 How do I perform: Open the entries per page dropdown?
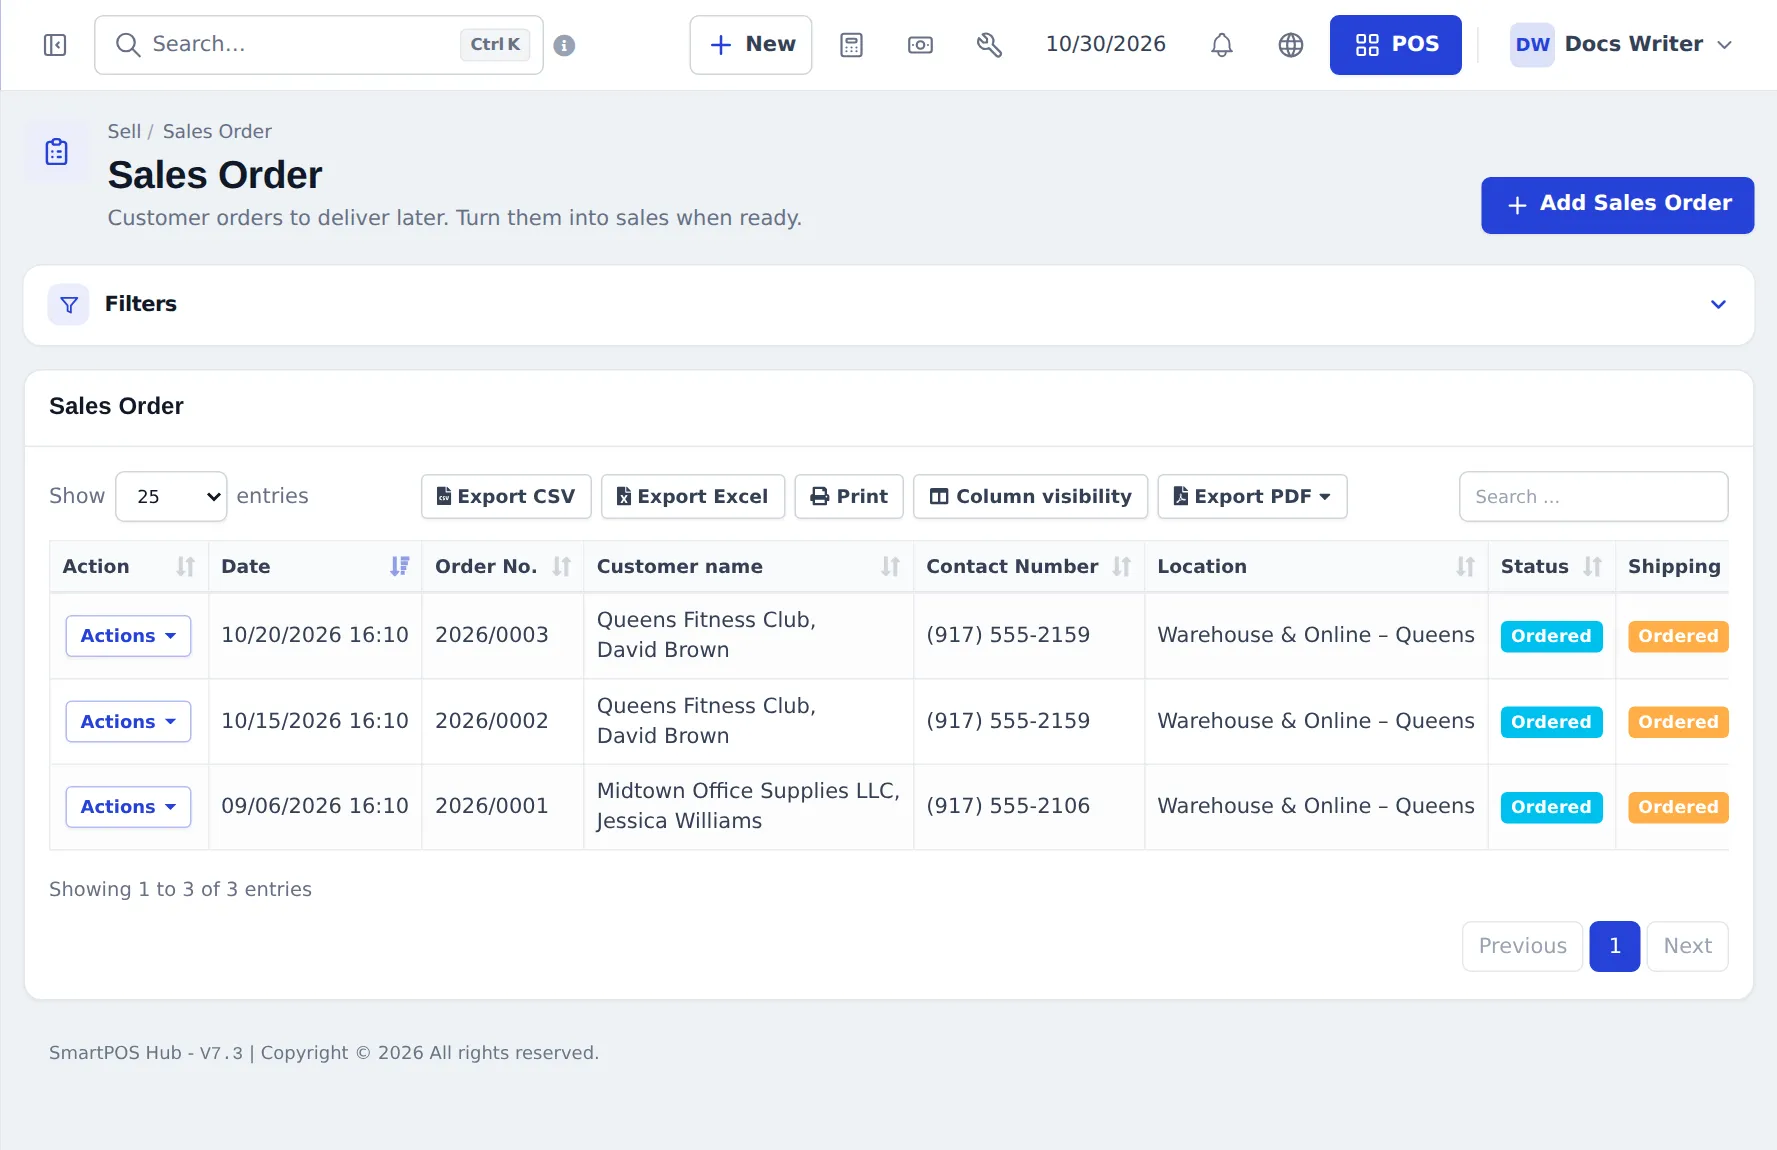tap(171, 497)
